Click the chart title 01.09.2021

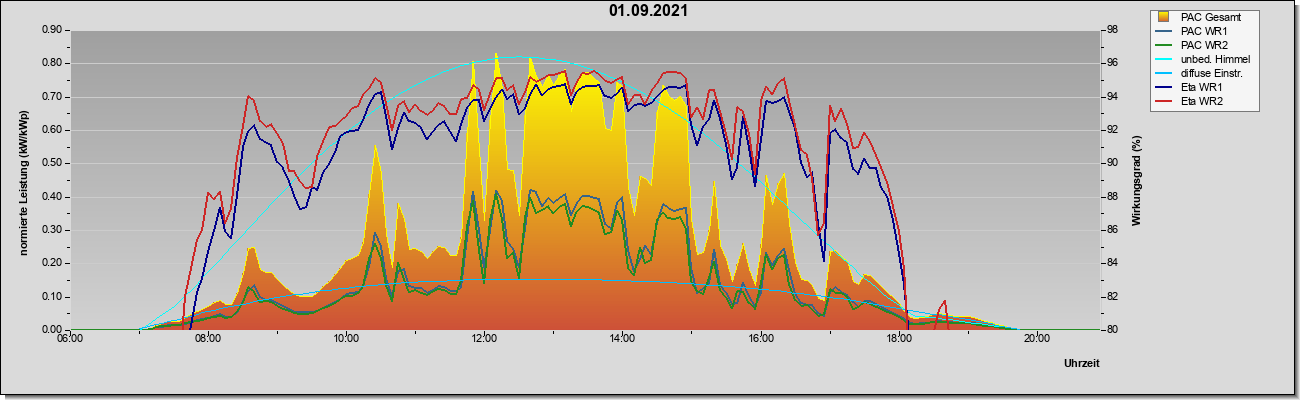[x=648, y=11]
